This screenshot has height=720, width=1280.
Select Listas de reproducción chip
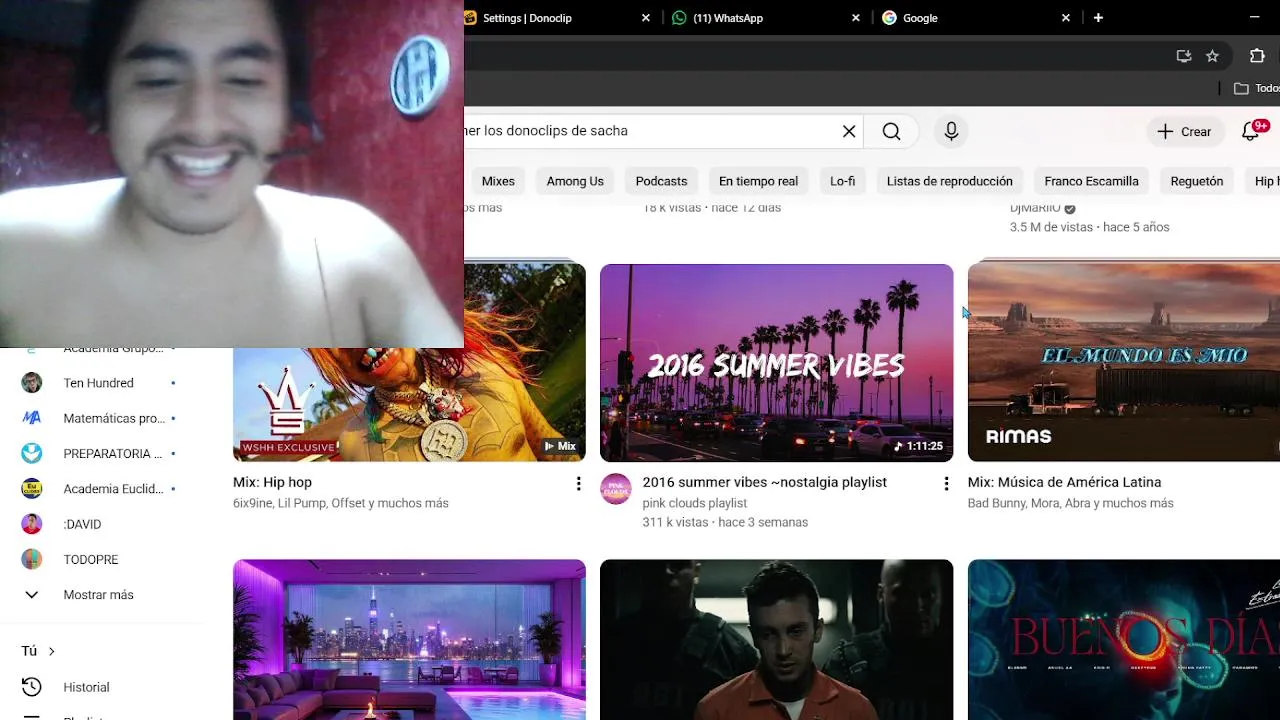pos(949,181)
